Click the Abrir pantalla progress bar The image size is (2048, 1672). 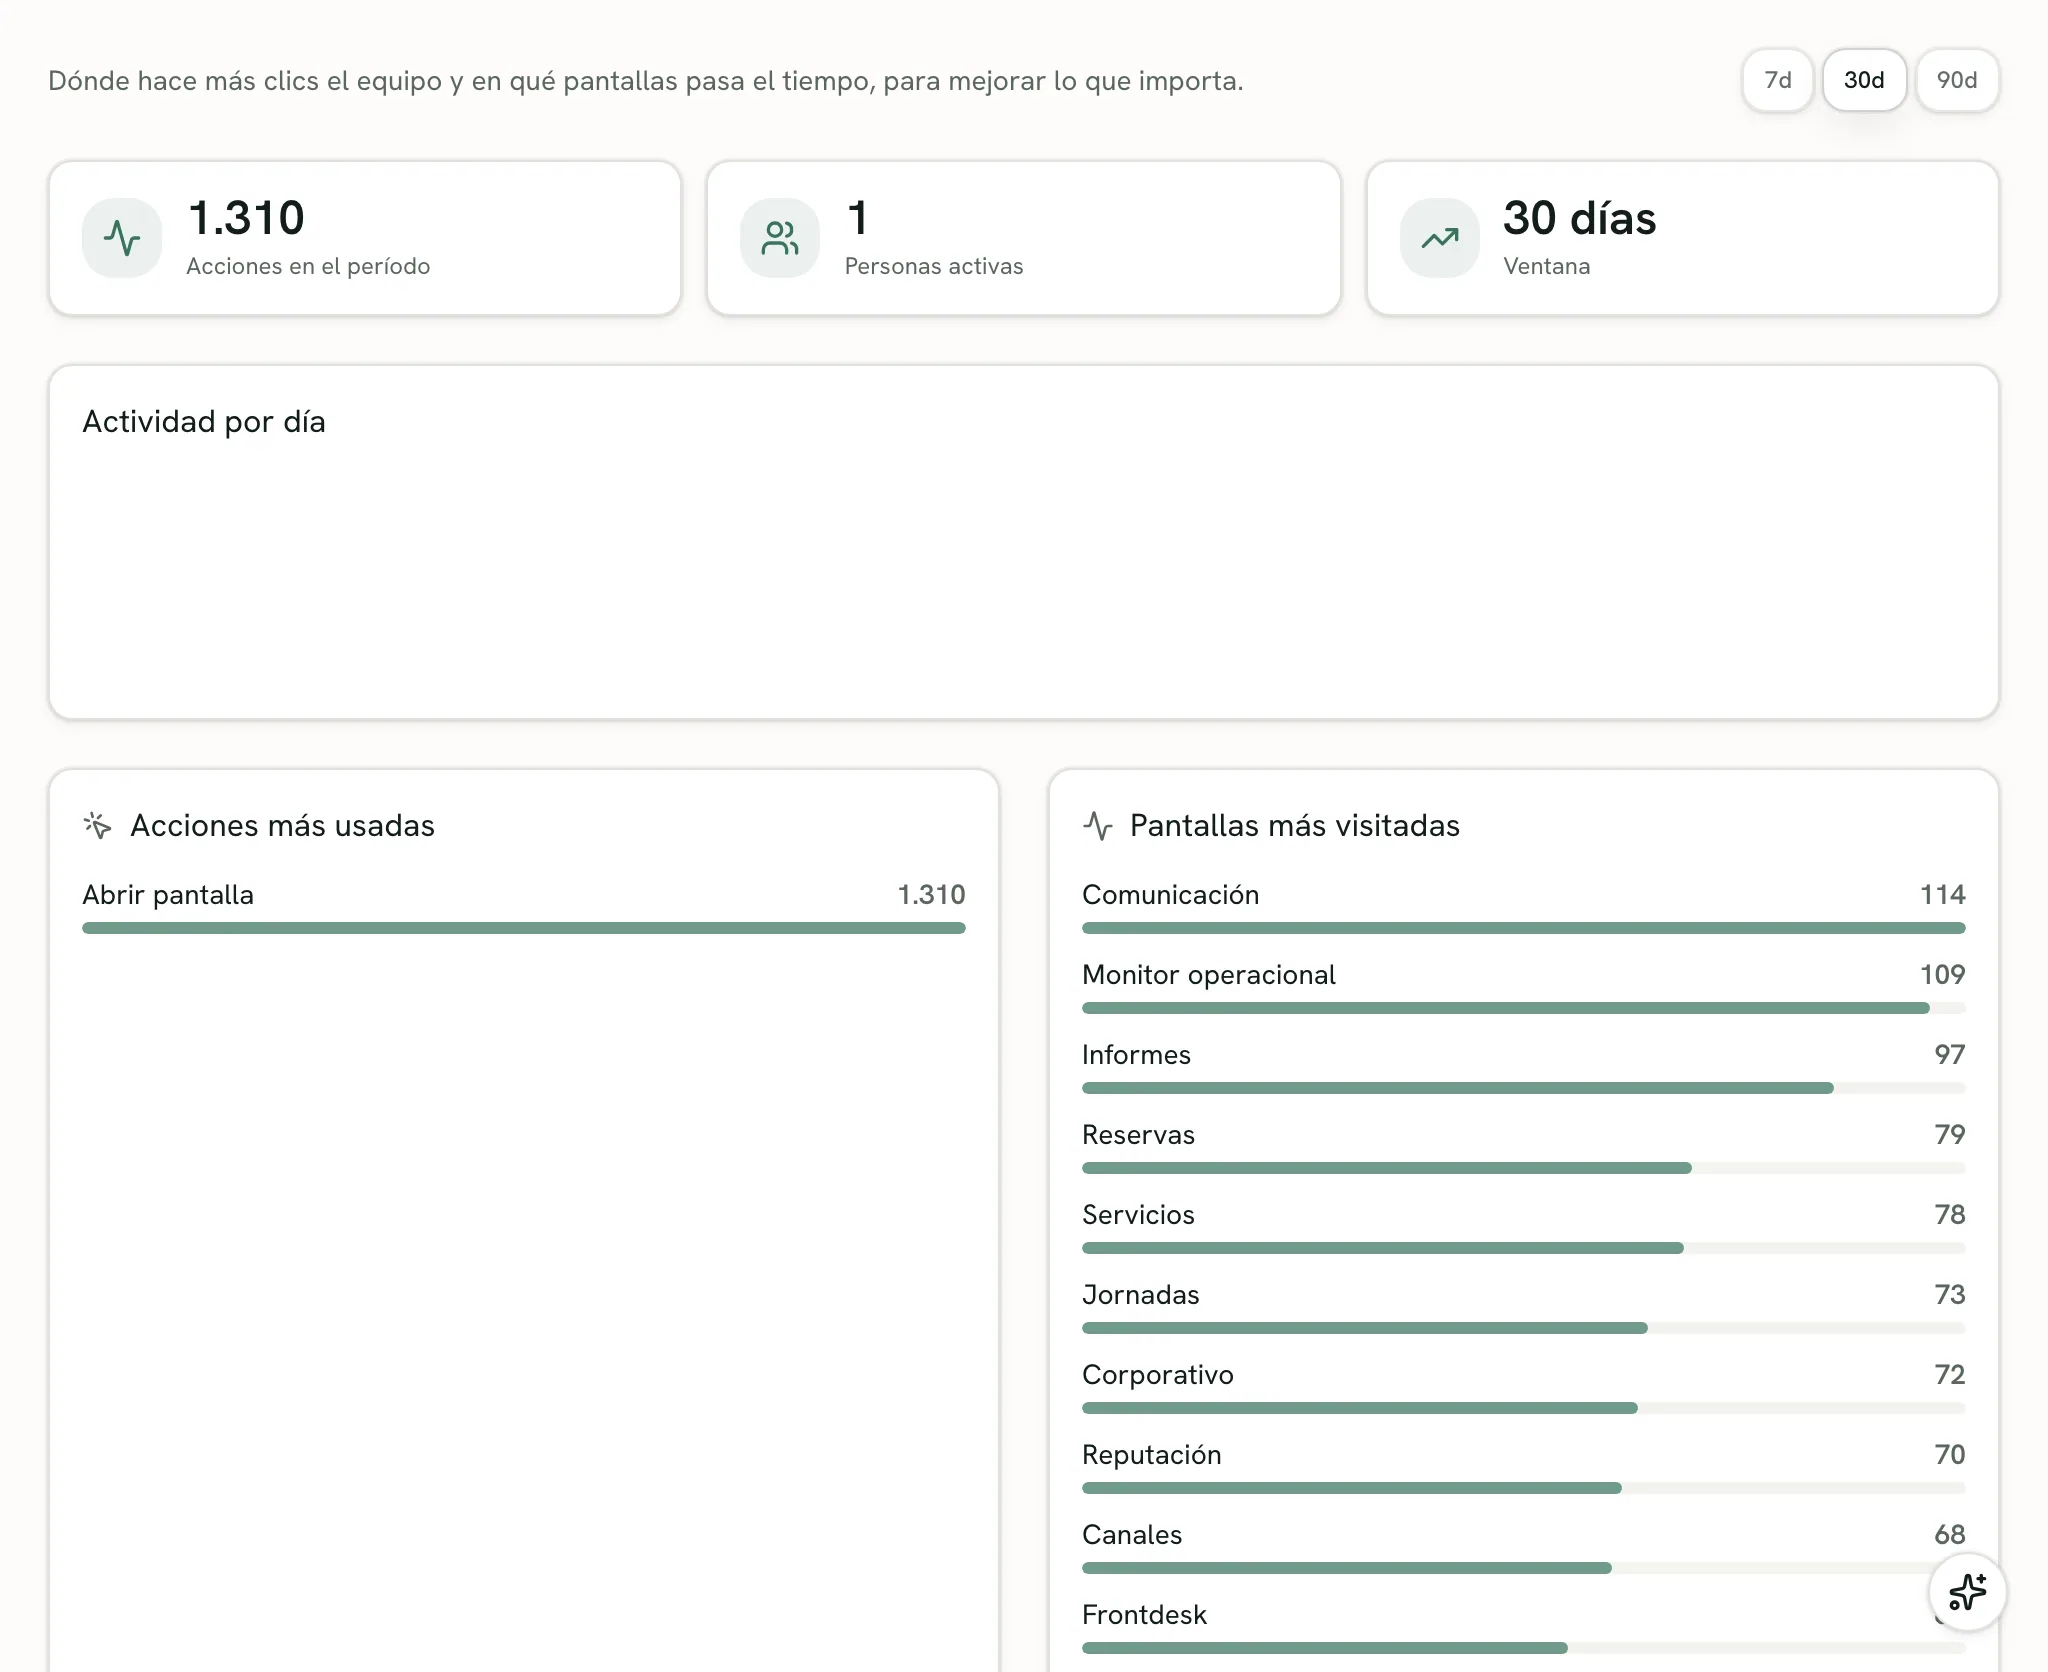coord(524,928)
